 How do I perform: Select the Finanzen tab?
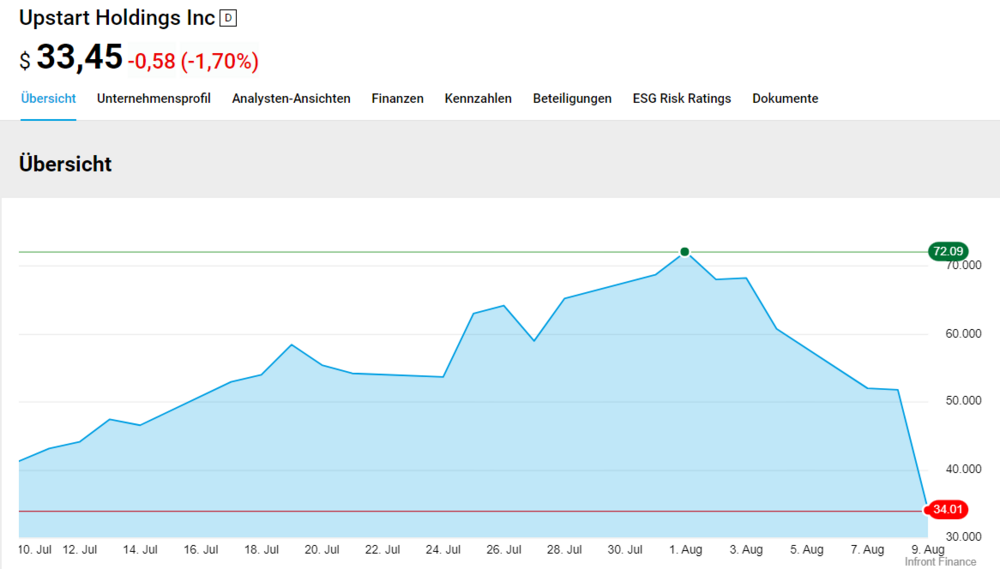click(397, 99)
